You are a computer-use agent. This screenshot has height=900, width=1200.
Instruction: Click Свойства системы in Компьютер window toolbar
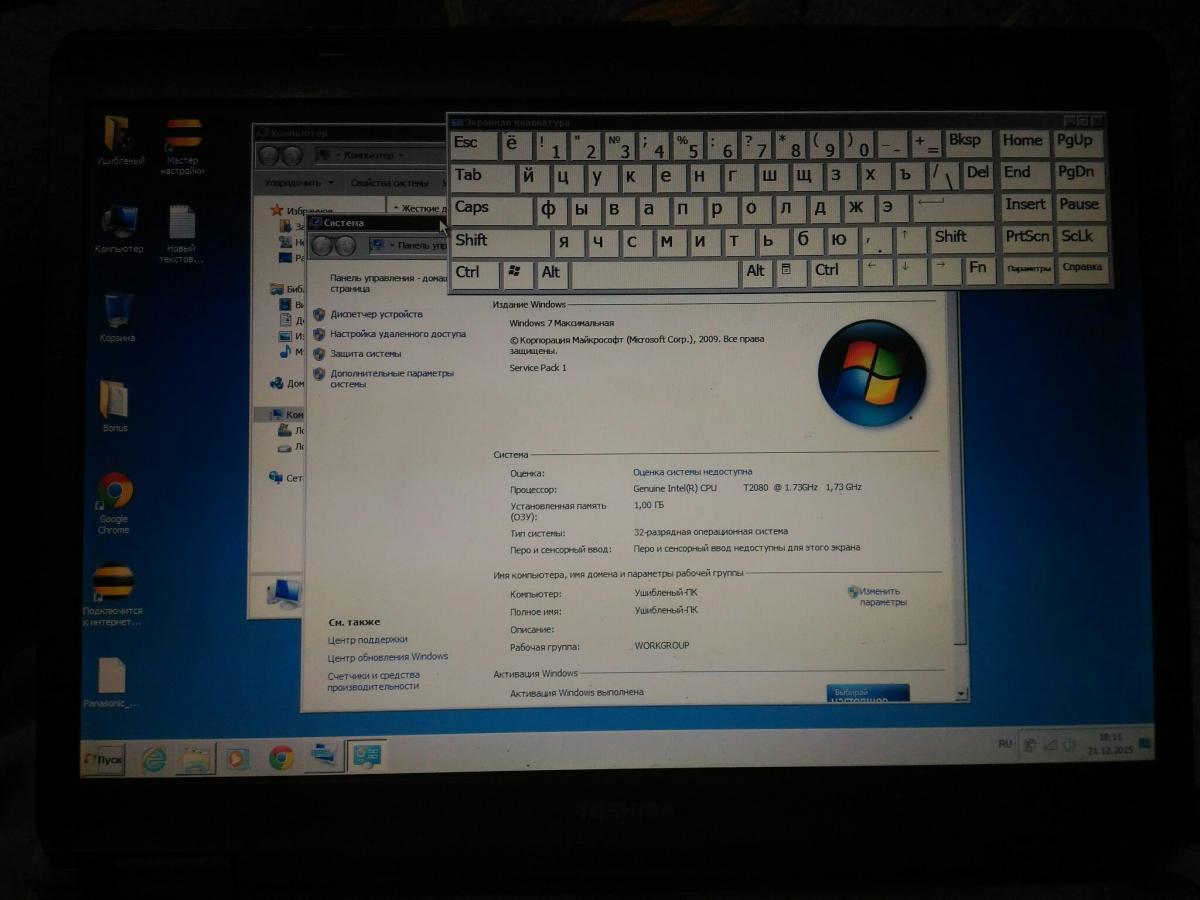(x=389, y=183)
